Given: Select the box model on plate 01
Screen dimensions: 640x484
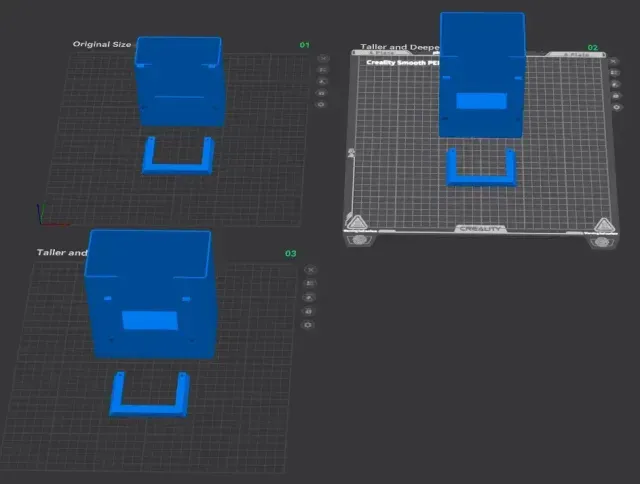Looking at the screenshot, I should point(180,82).
